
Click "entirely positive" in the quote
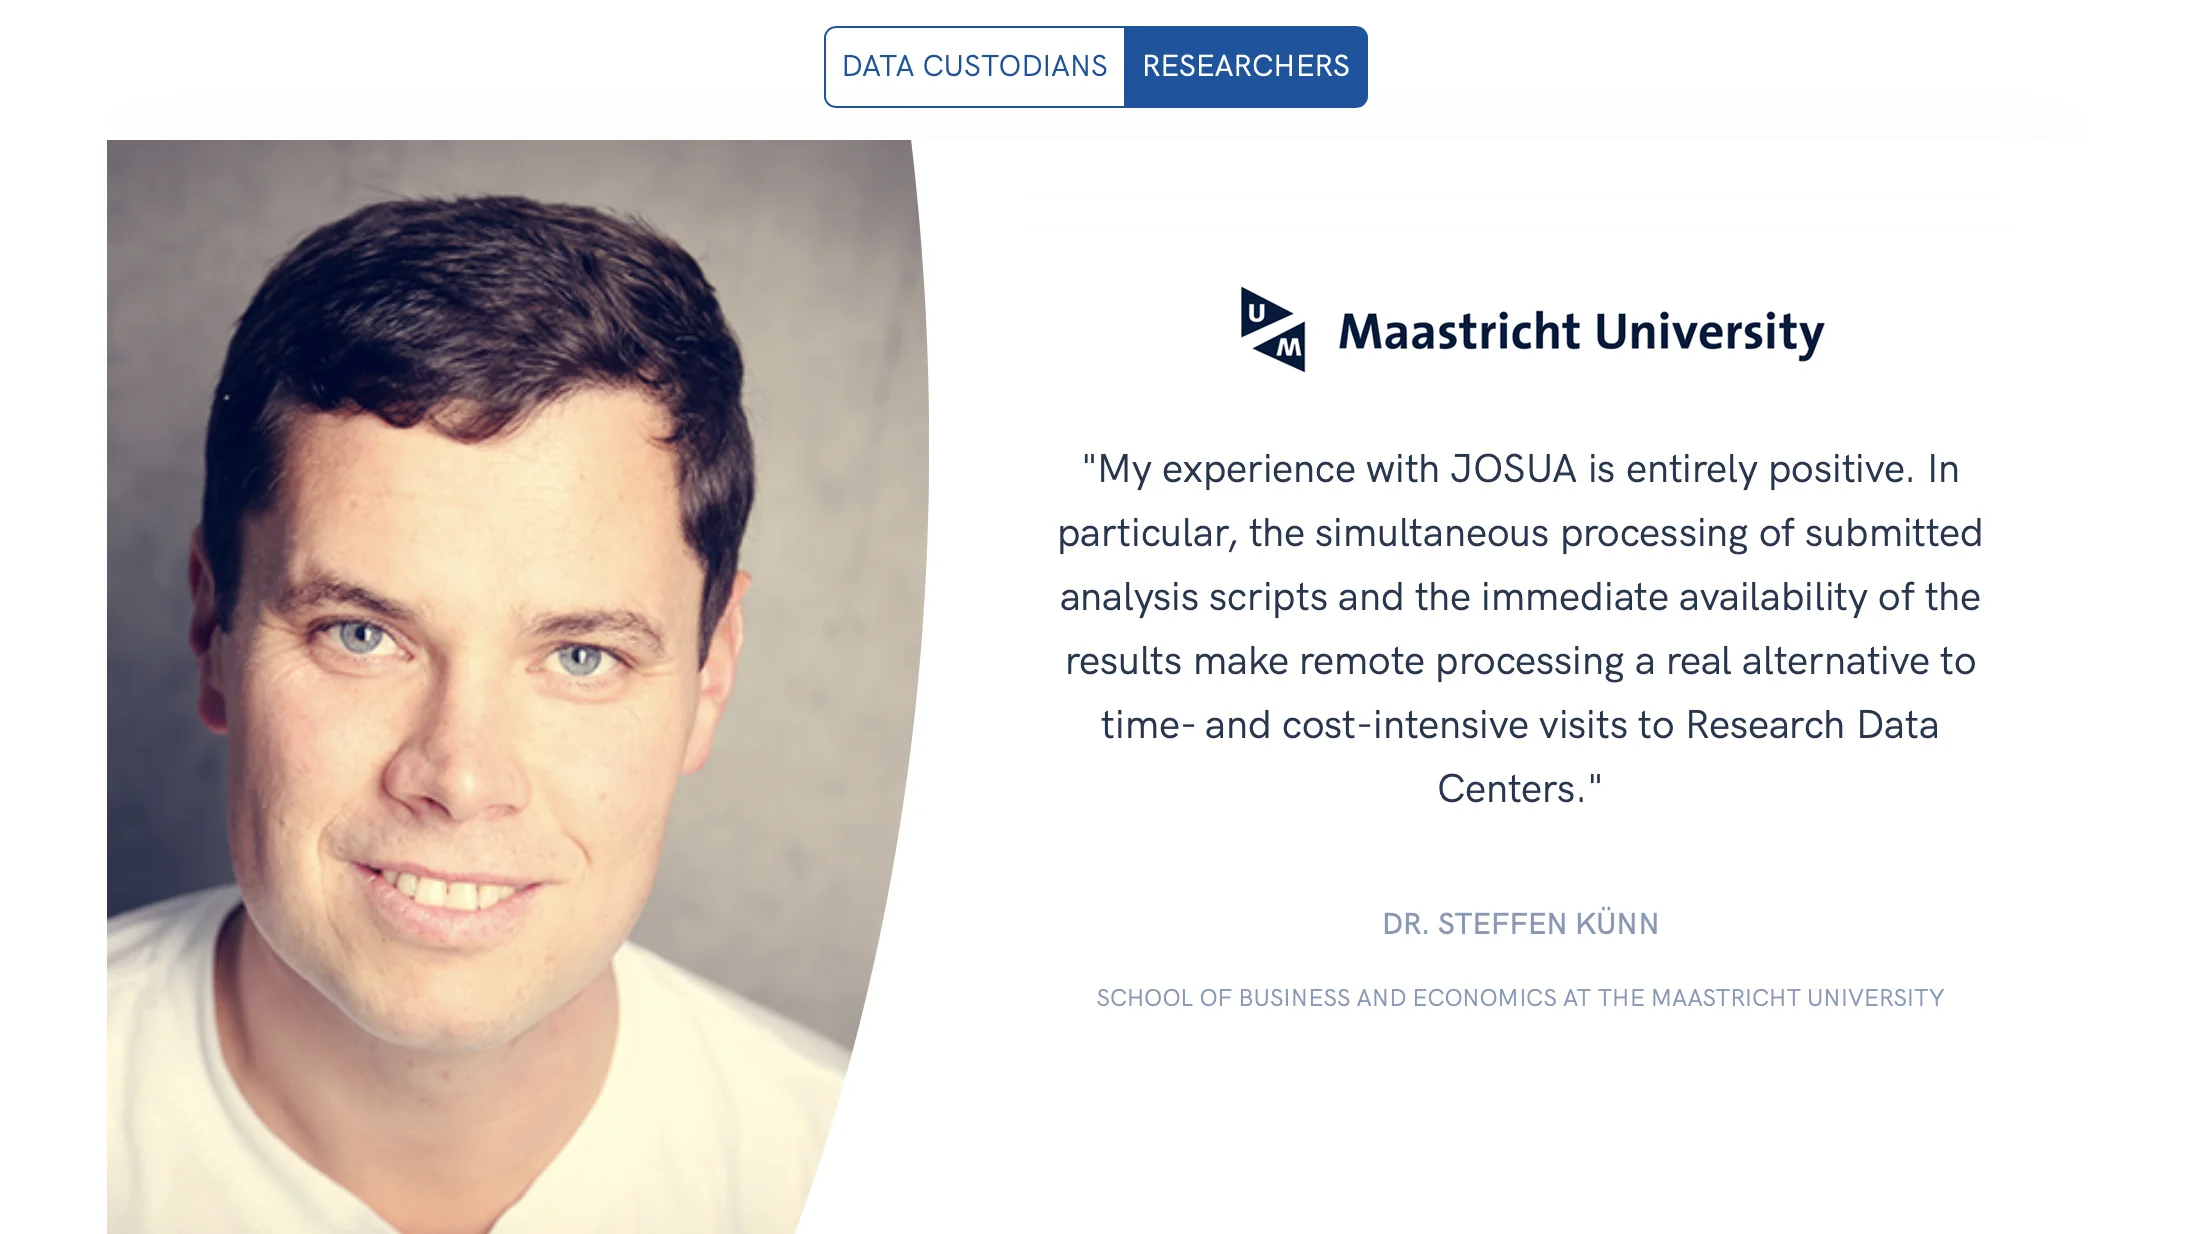tap(1769, 469)
